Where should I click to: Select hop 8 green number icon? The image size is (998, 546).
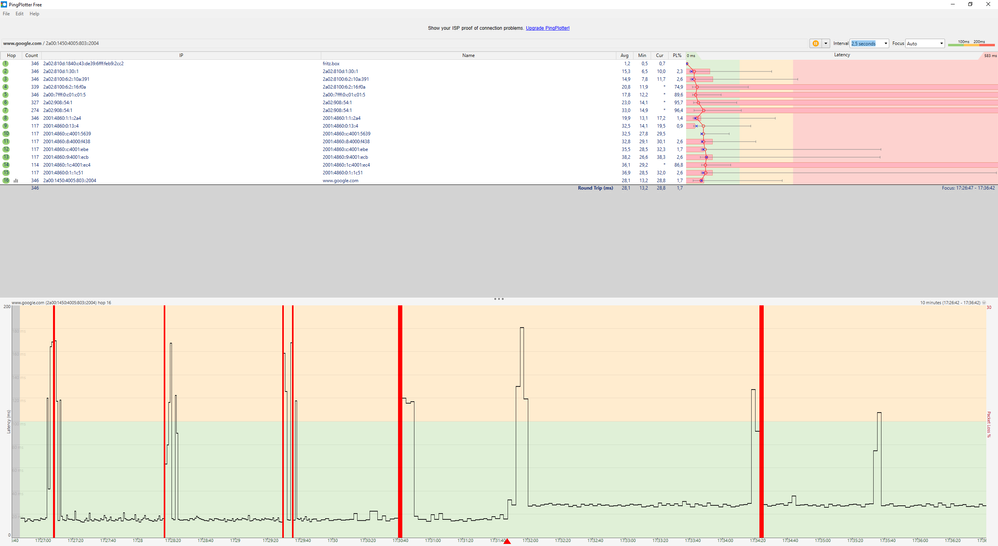[x=6, y=118]
